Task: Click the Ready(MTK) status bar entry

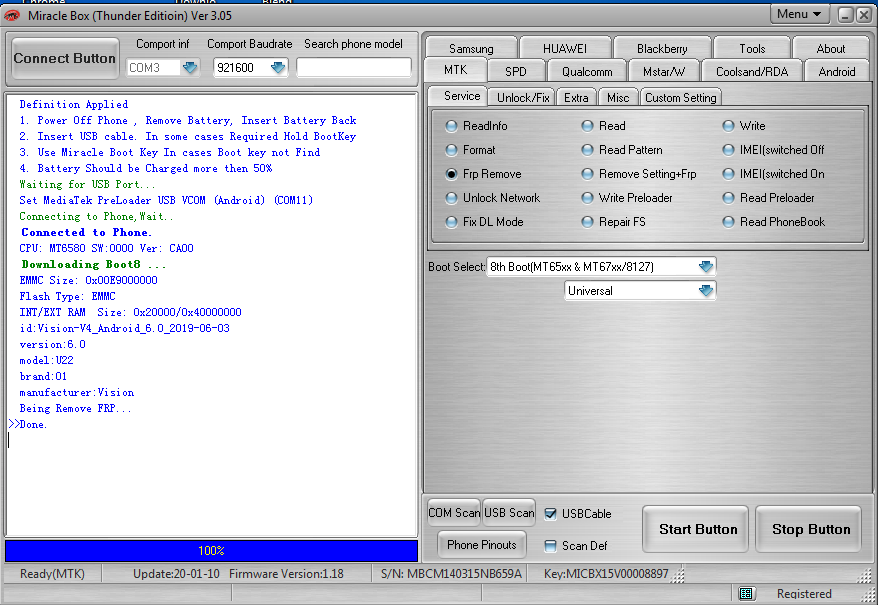Action: [x=52, y=574]
